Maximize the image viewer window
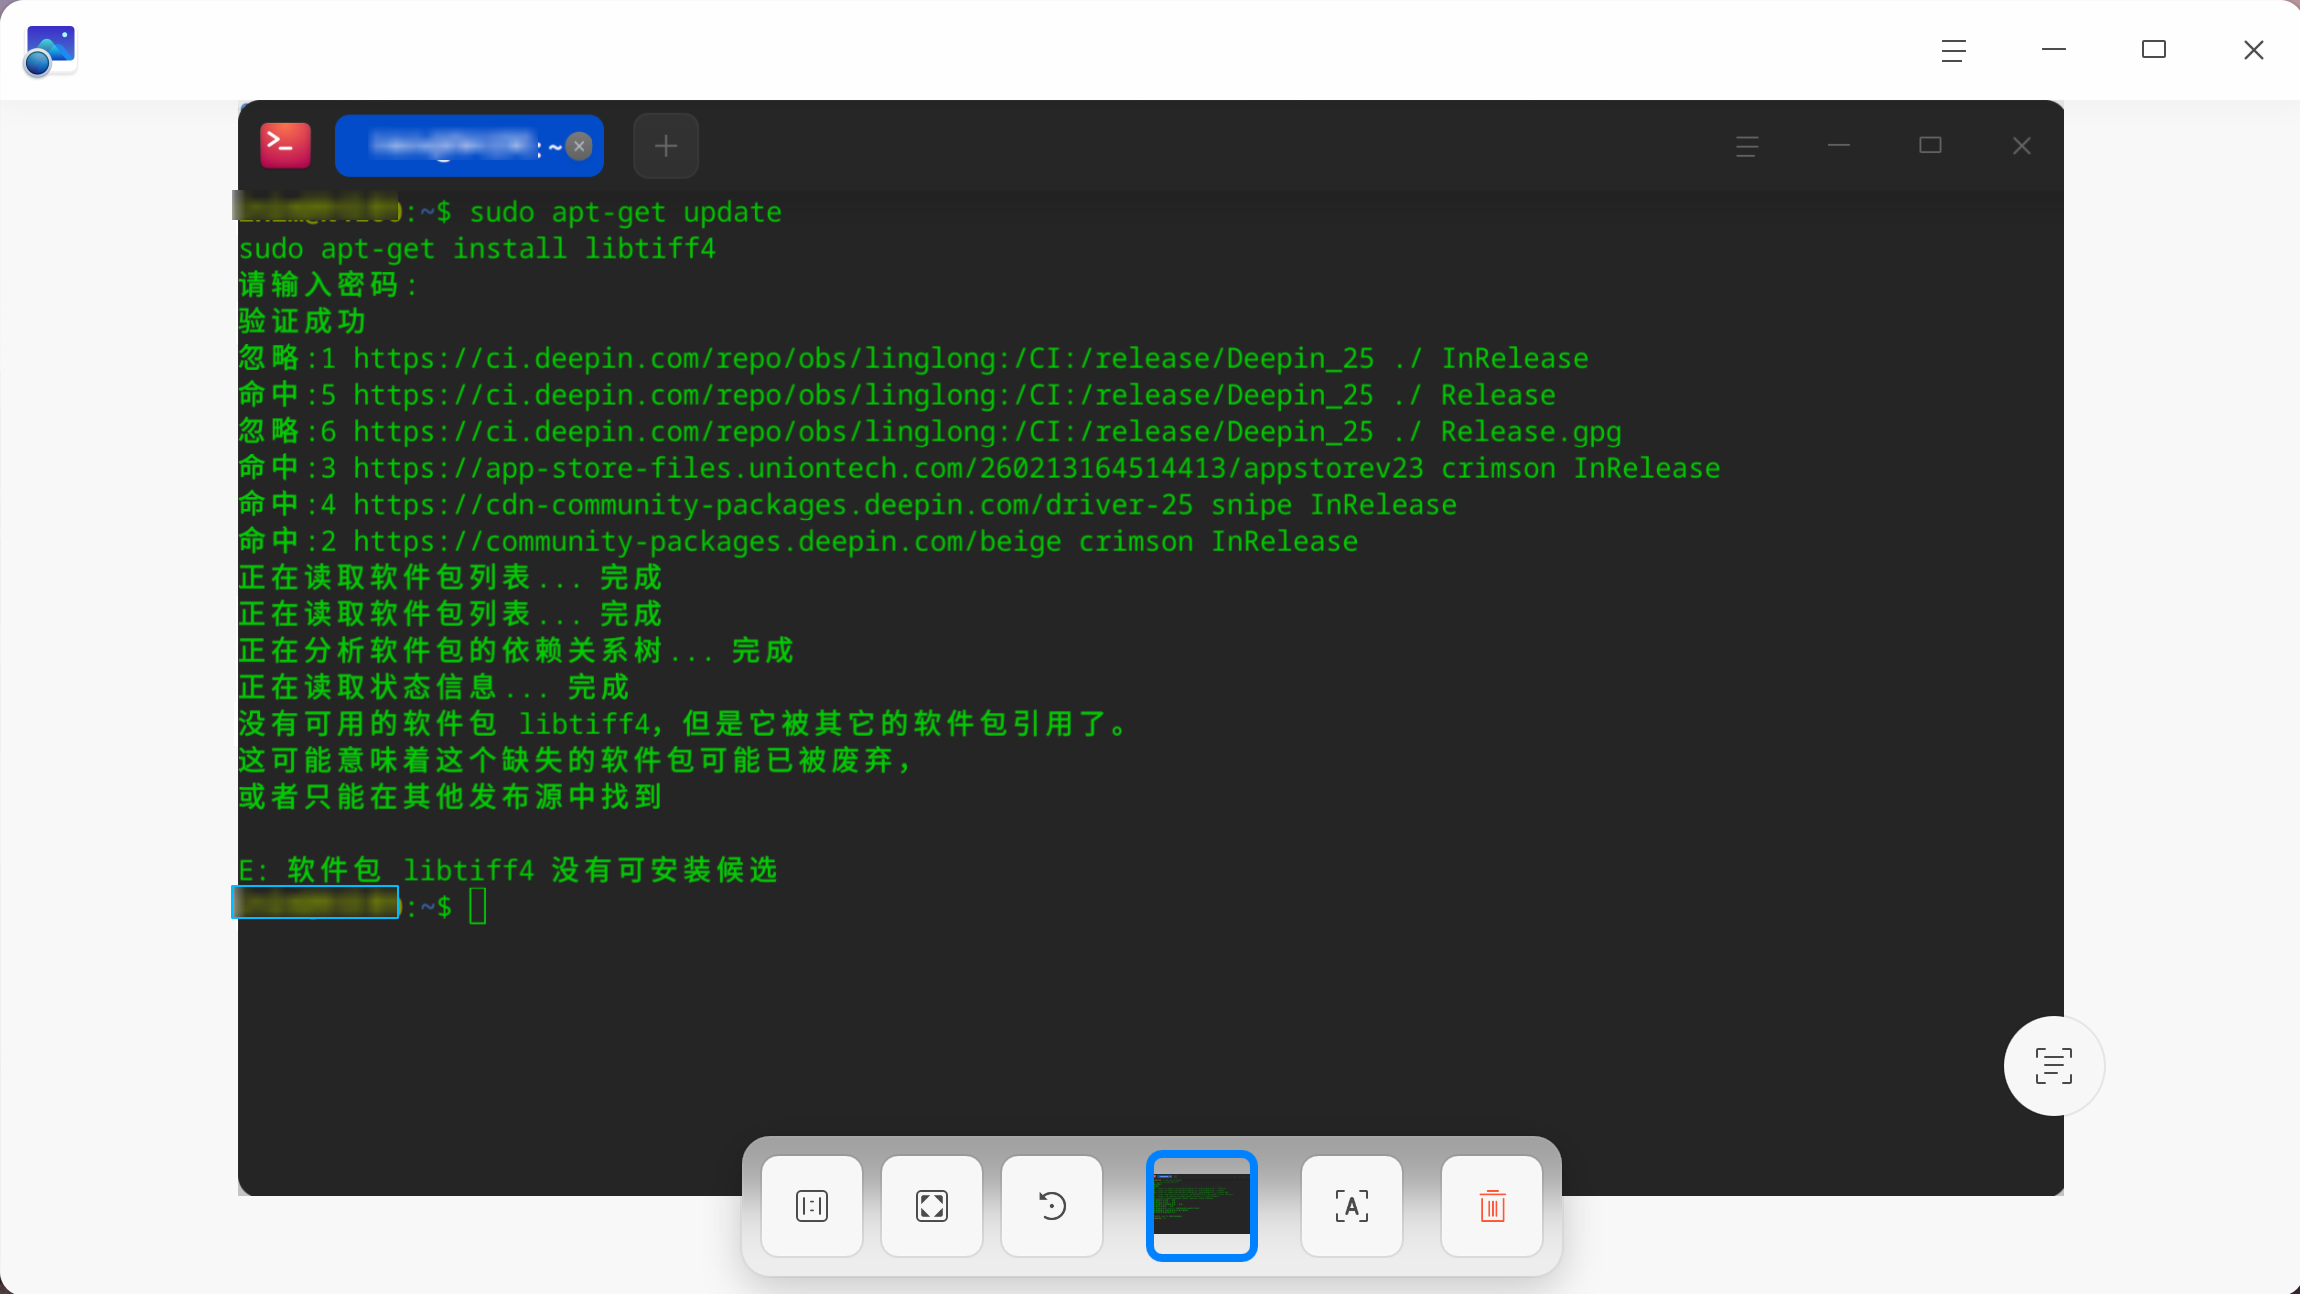This screenshot has height=1294, width=2300. (x=2153, y=50)
